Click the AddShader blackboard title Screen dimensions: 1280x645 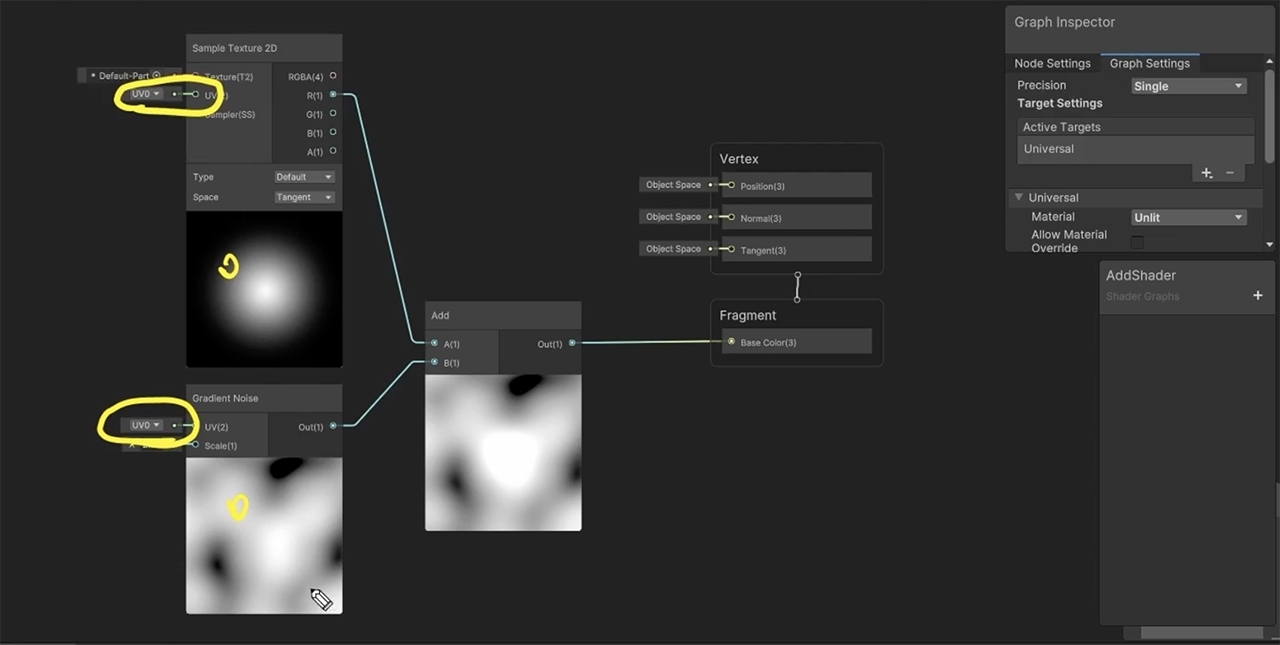click(1141, 275)
